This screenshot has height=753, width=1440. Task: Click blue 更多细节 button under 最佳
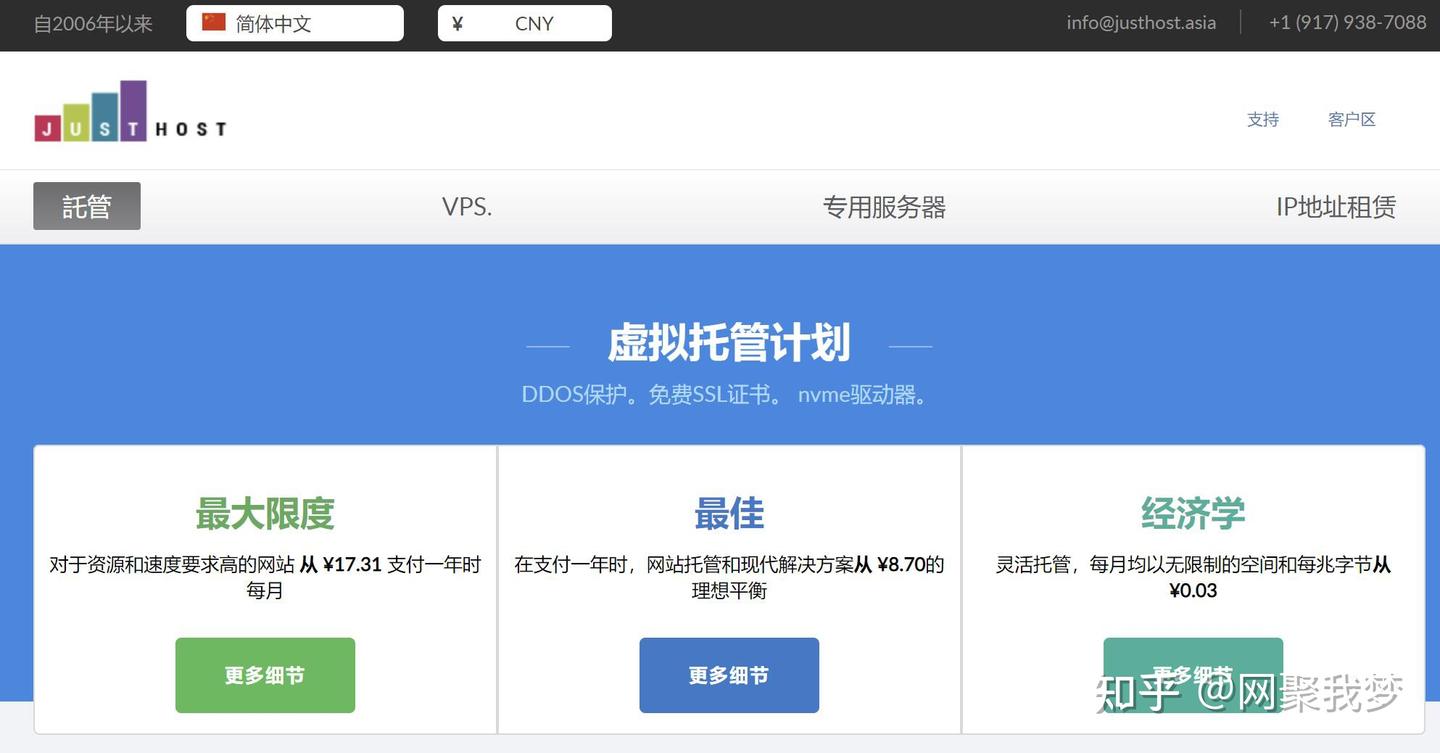click(x=729, y=675)
